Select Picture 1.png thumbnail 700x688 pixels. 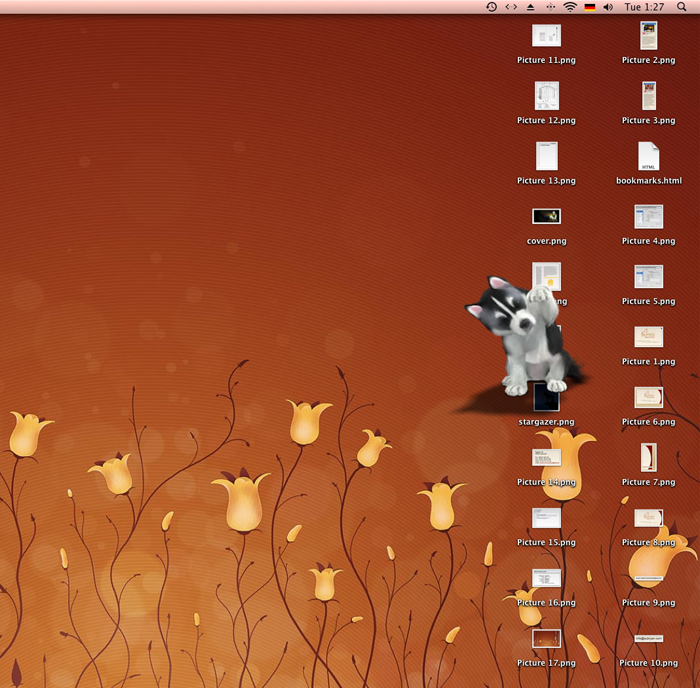click(x=649, y=337)
